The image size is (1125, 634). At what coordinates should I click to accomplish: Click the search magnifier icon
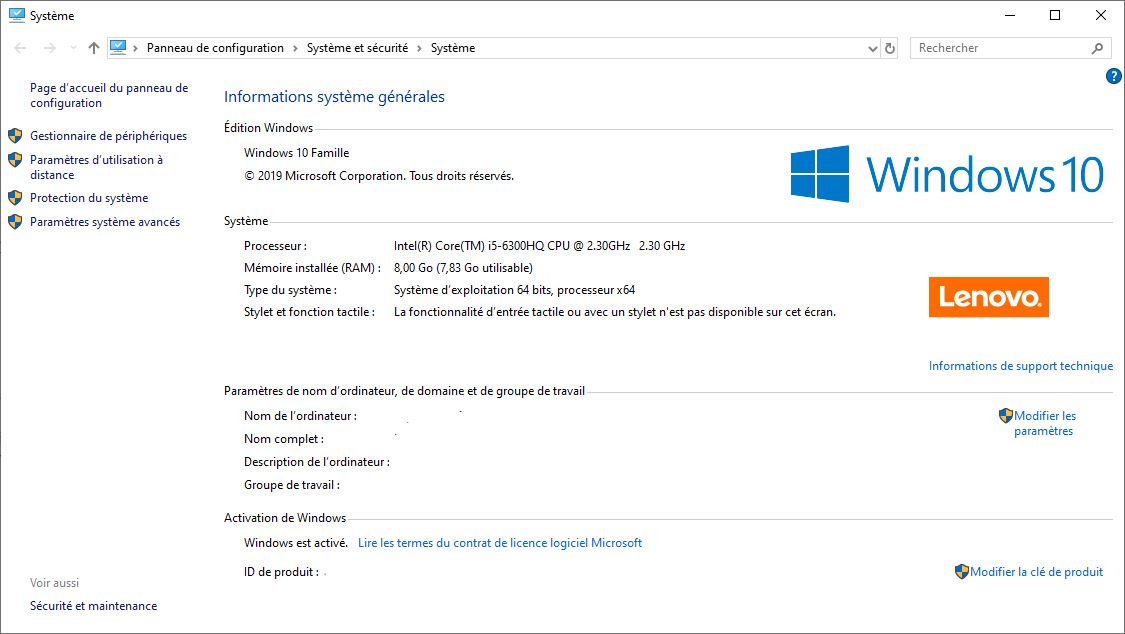(x=1097, y=48)
